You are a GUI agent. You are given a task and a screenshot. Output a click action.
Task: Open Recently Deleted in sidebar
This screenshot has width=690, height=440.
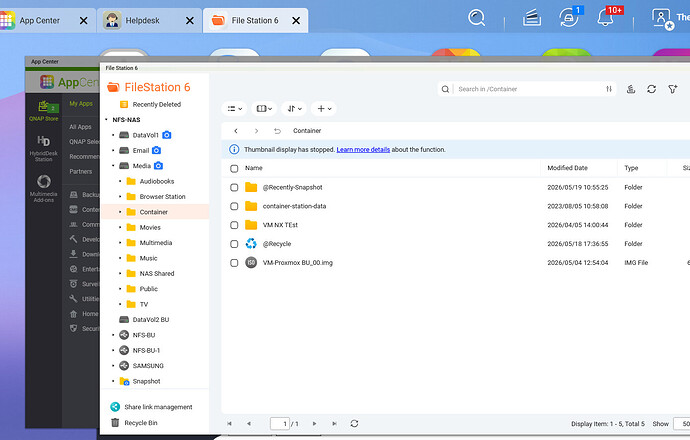pos(150,105)
